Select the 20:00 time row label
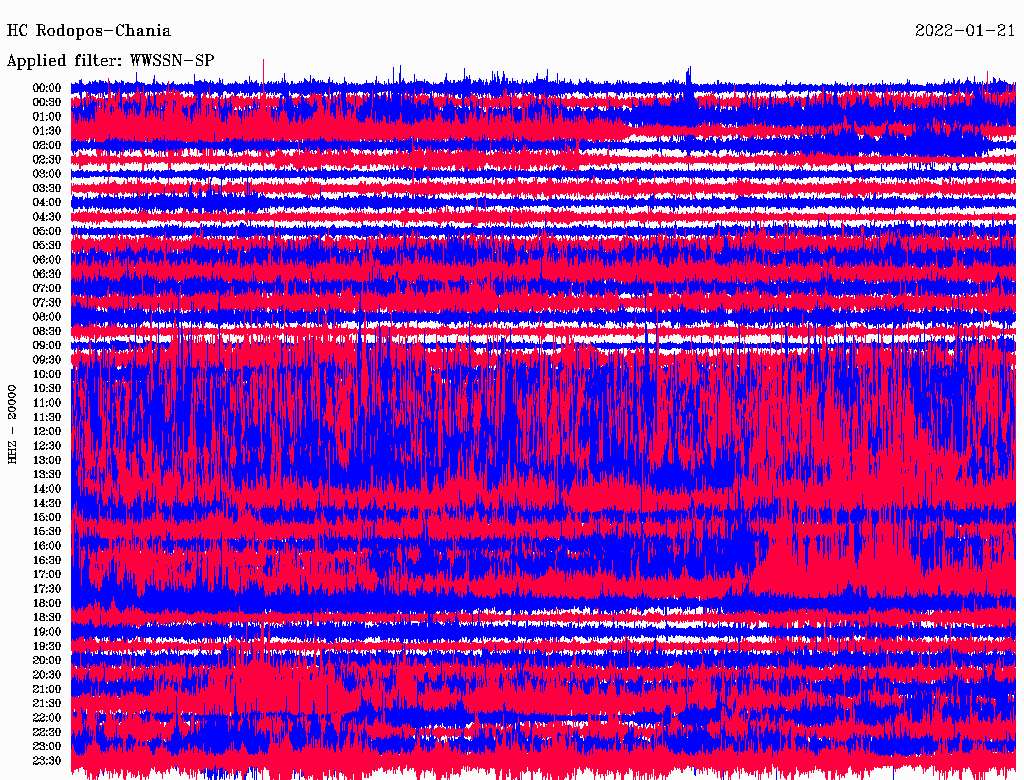This screenshot has width=1024, height=780. pos(47,660)
